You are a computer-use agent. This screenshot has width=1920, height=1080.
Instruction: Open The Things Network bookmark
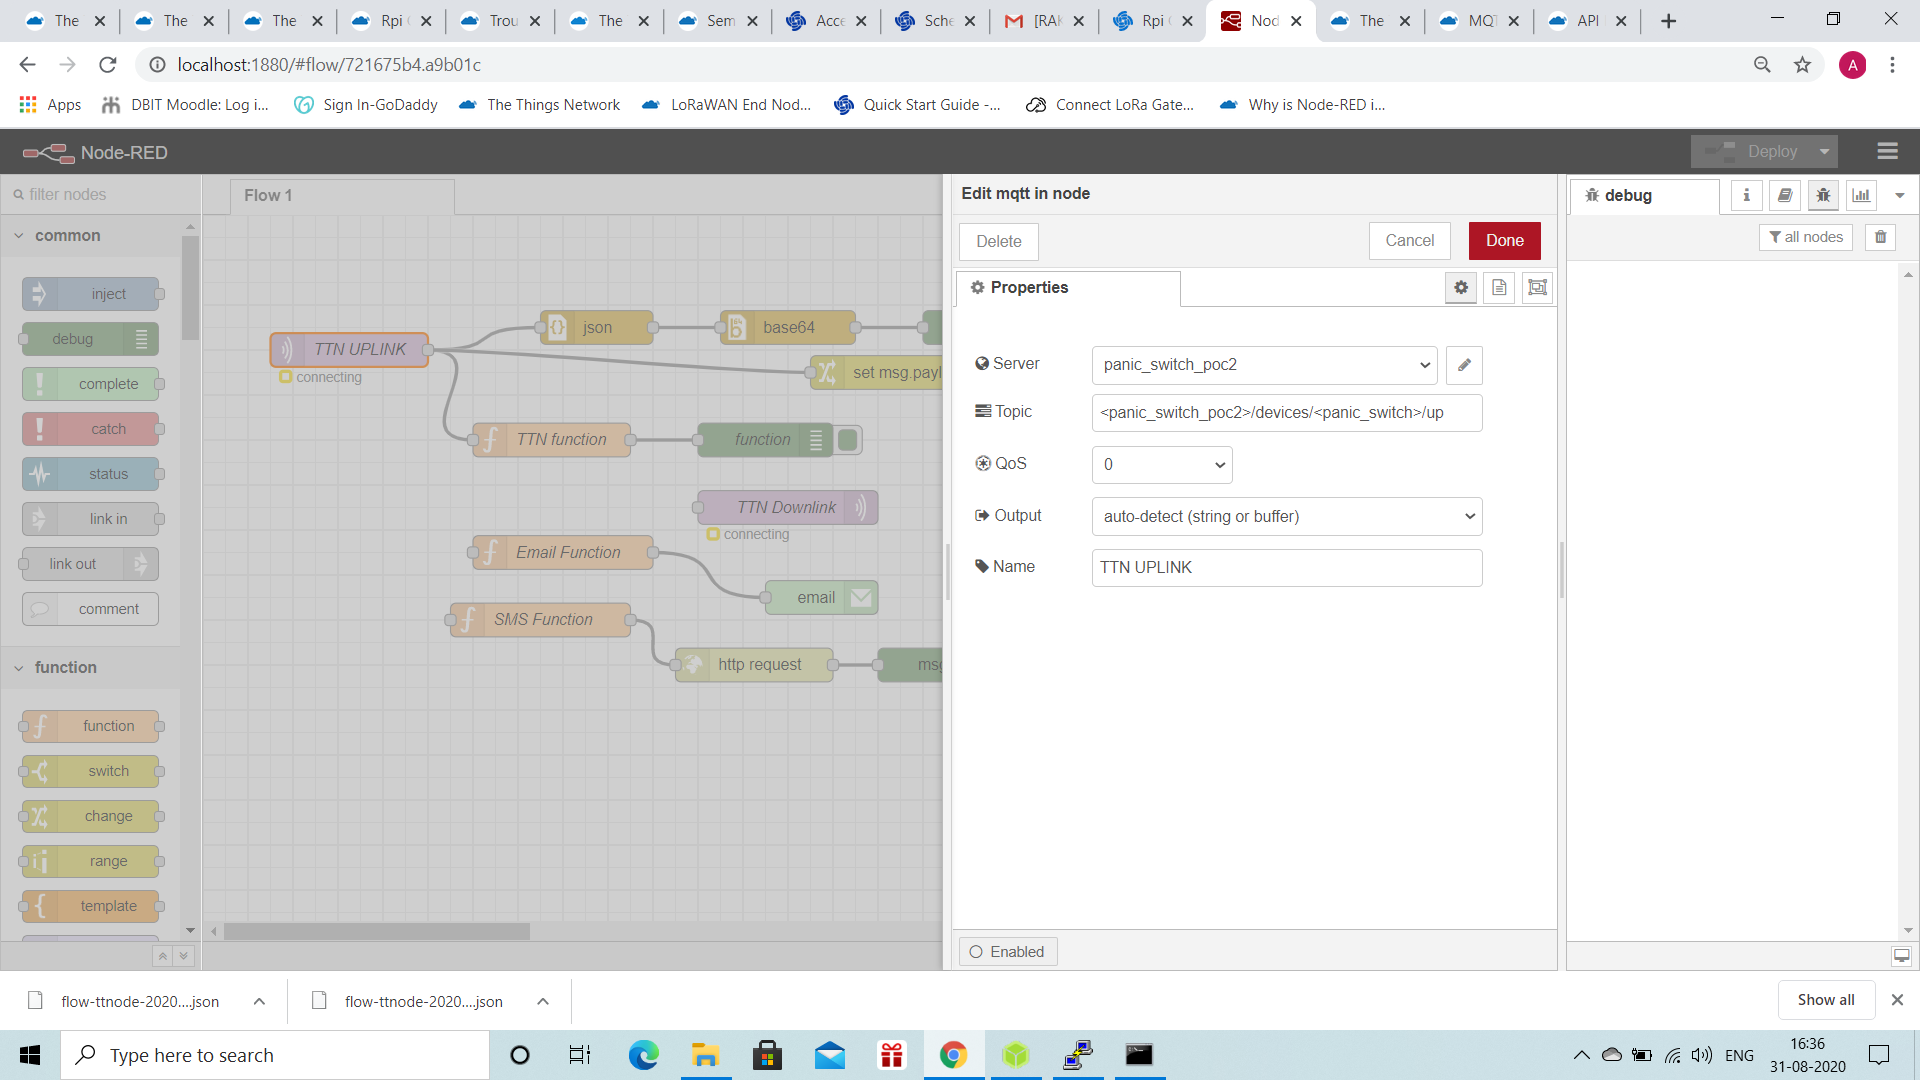pos(539,105)
